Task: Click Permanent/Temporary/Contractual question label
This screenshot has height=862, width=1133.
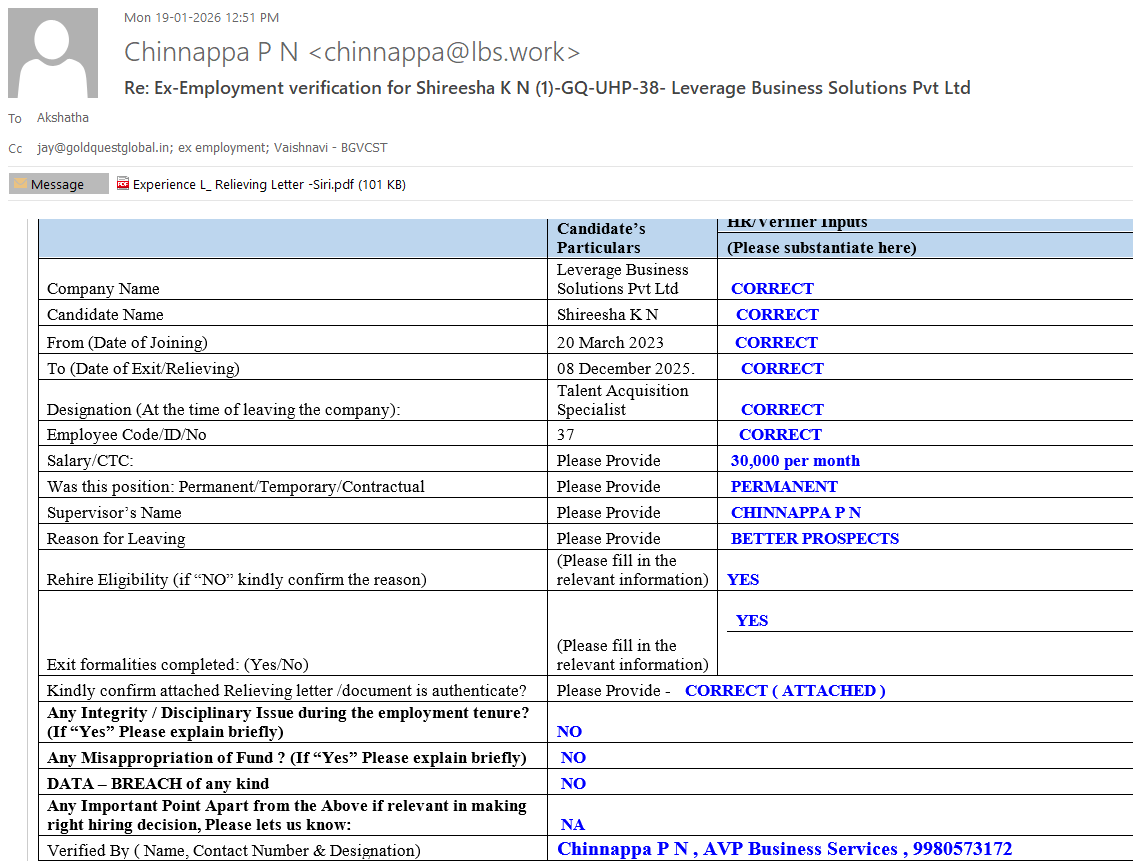Action: point(236,486)
